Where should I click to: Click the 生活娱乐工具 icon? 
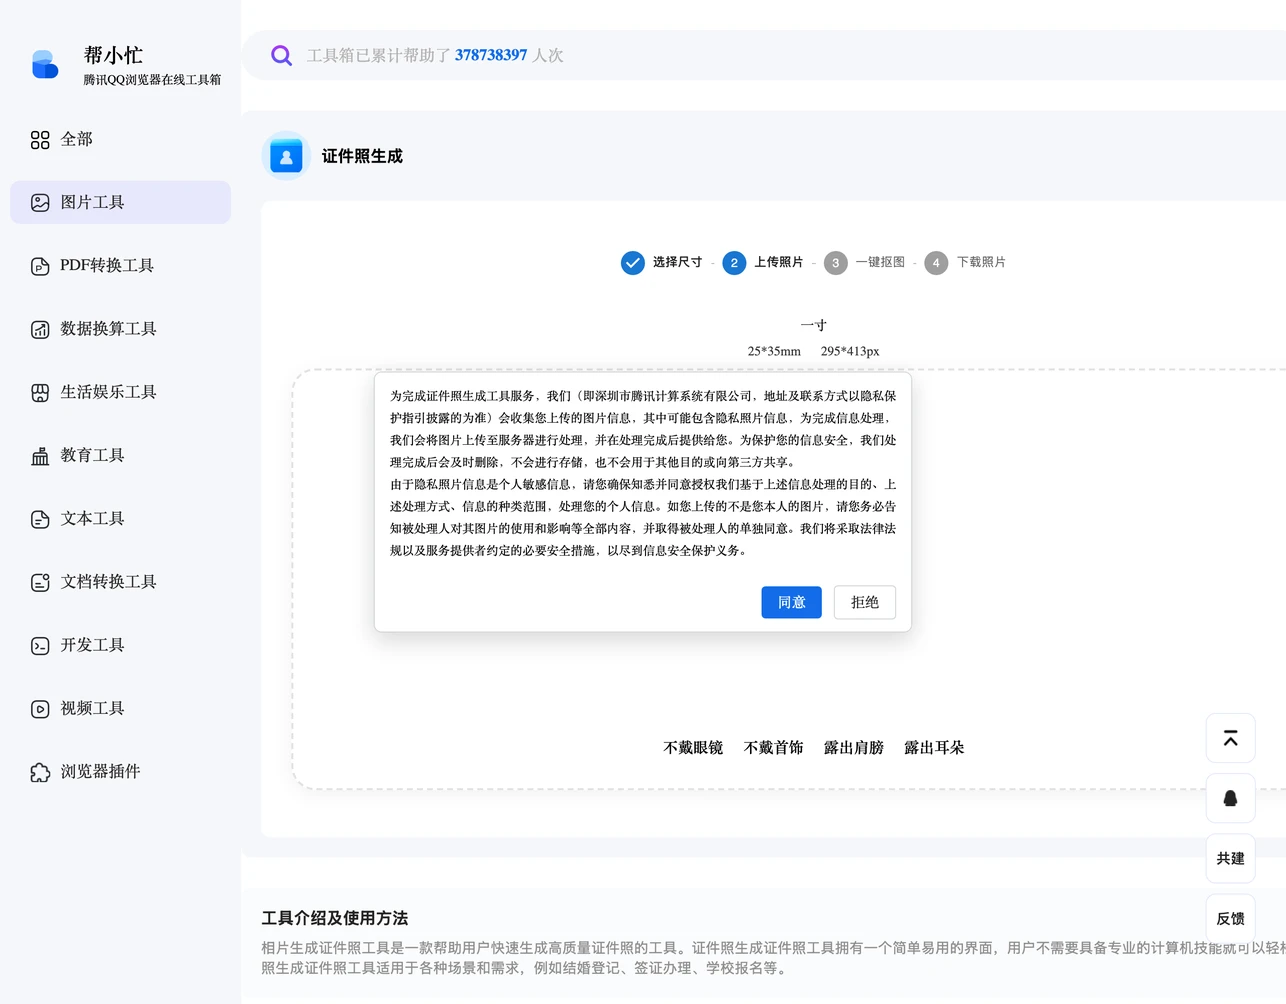click(x=40, y=393)
